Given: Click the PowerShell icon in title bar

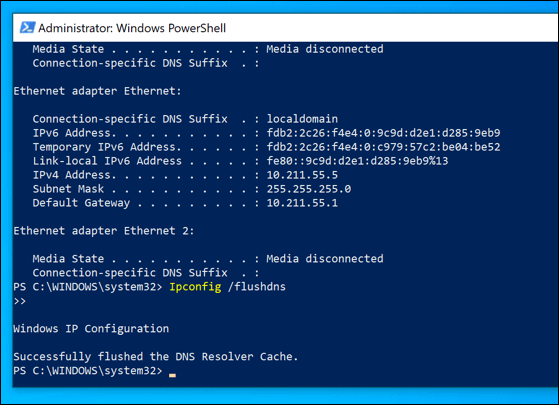Looking at the screenshot, I should 27,27.
